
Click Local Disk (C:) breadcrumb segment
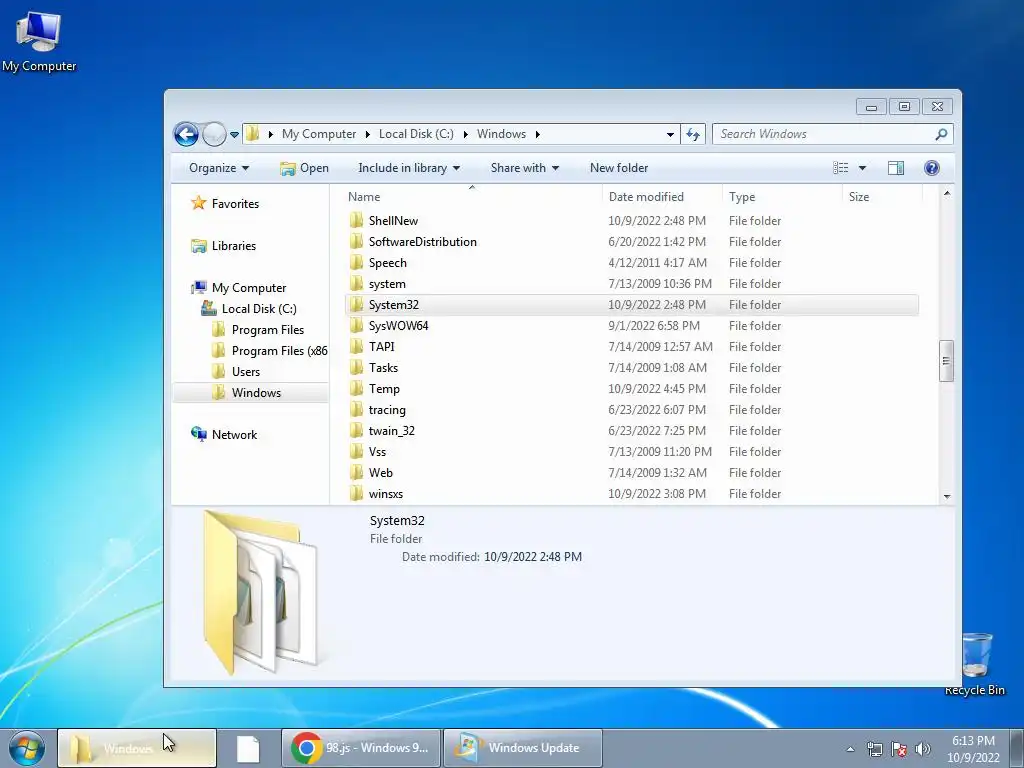pyautogui.click(x=416, y=134)
